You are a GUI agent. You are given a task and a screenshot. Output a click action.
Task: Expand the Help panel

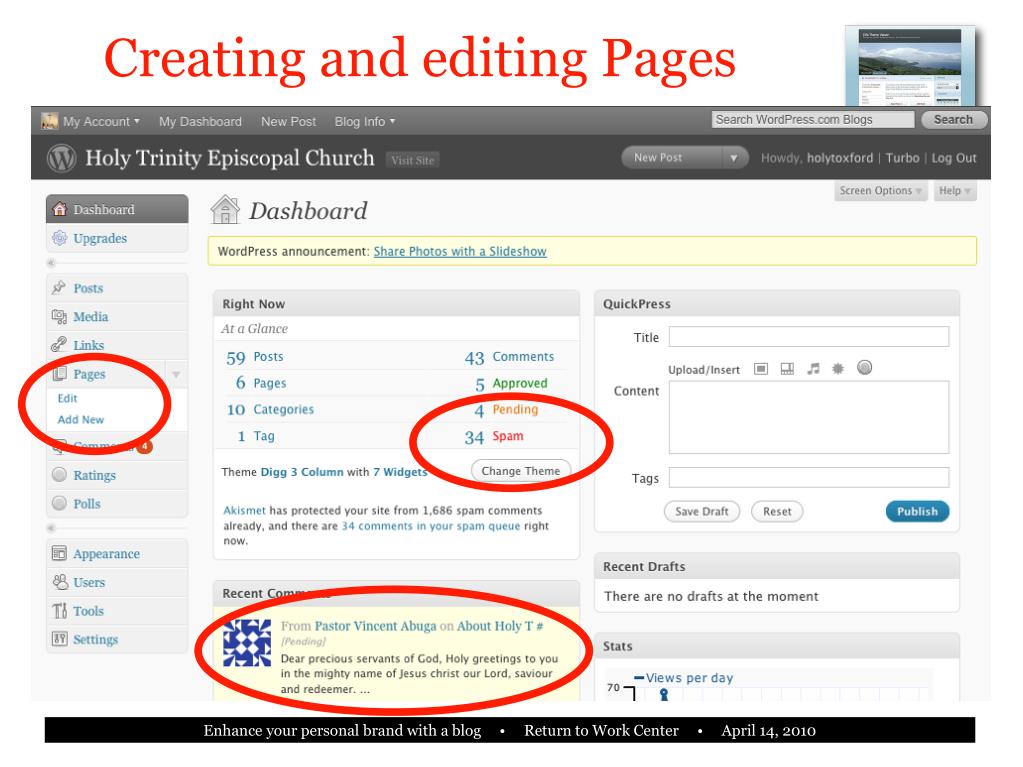[x=955, y=190]
